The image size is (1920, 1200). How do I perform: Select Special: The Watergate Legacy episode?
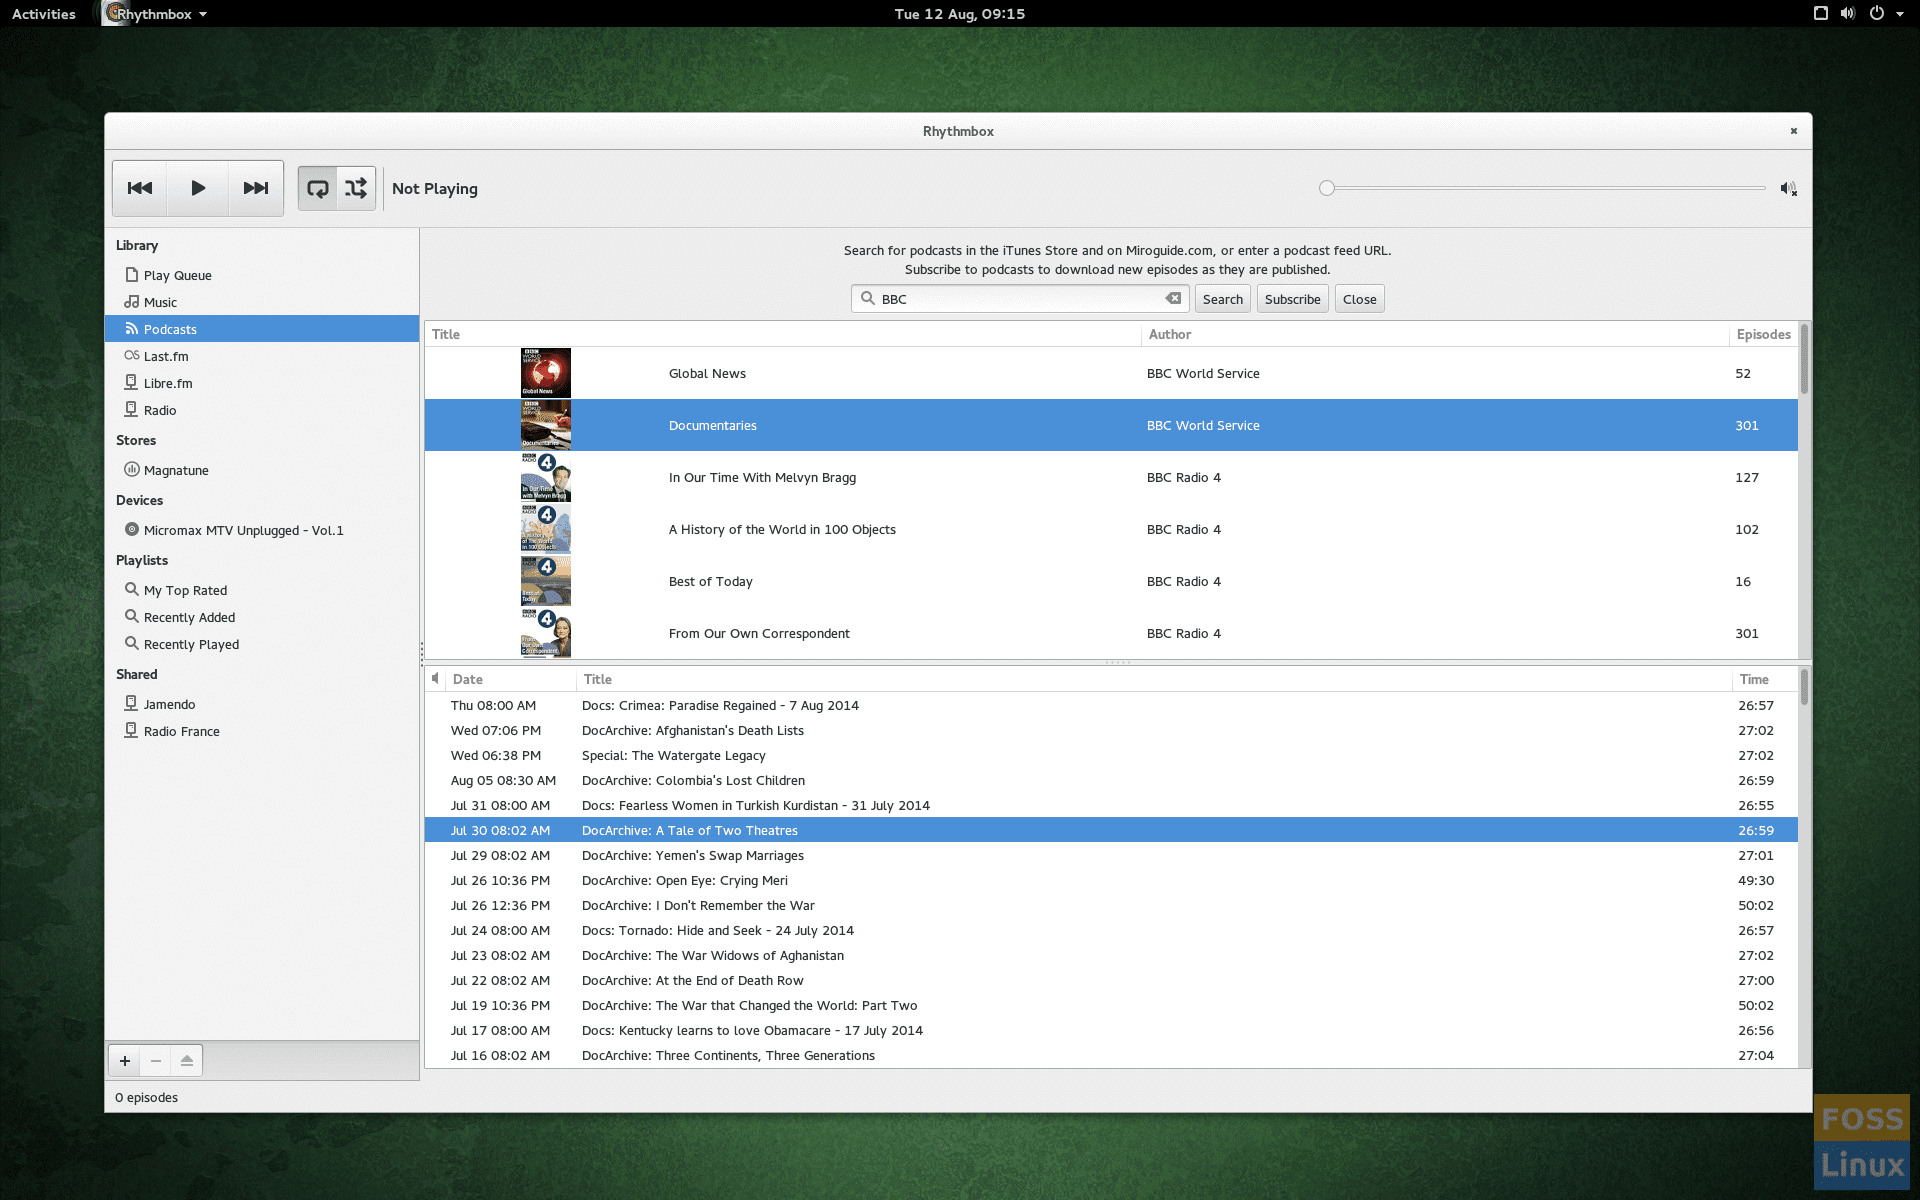point(1111,755)
